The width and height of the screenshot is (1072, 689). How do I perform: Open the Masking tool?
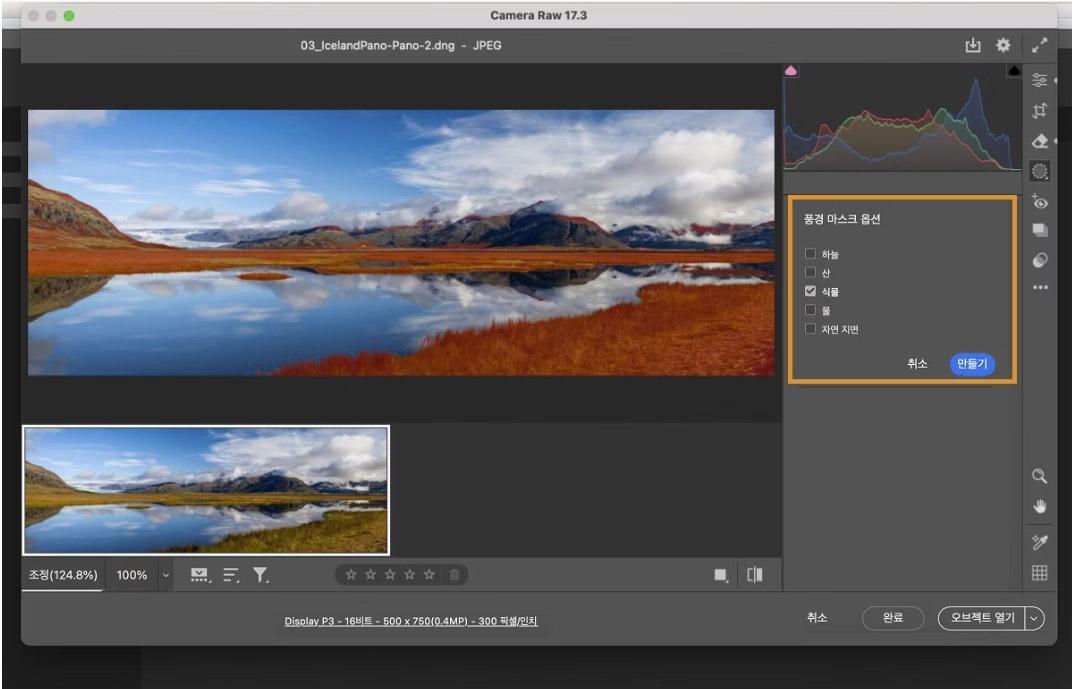pyautogui.click(x=1039, y=171)
